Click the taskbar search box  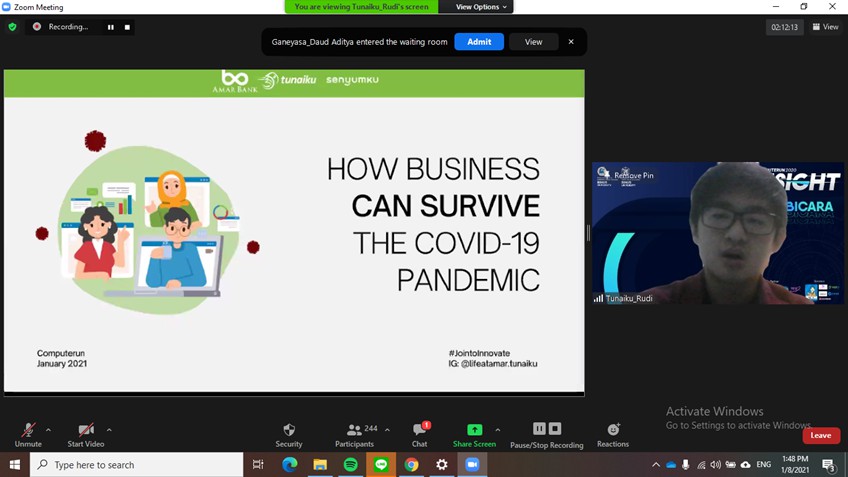(136, 465)
